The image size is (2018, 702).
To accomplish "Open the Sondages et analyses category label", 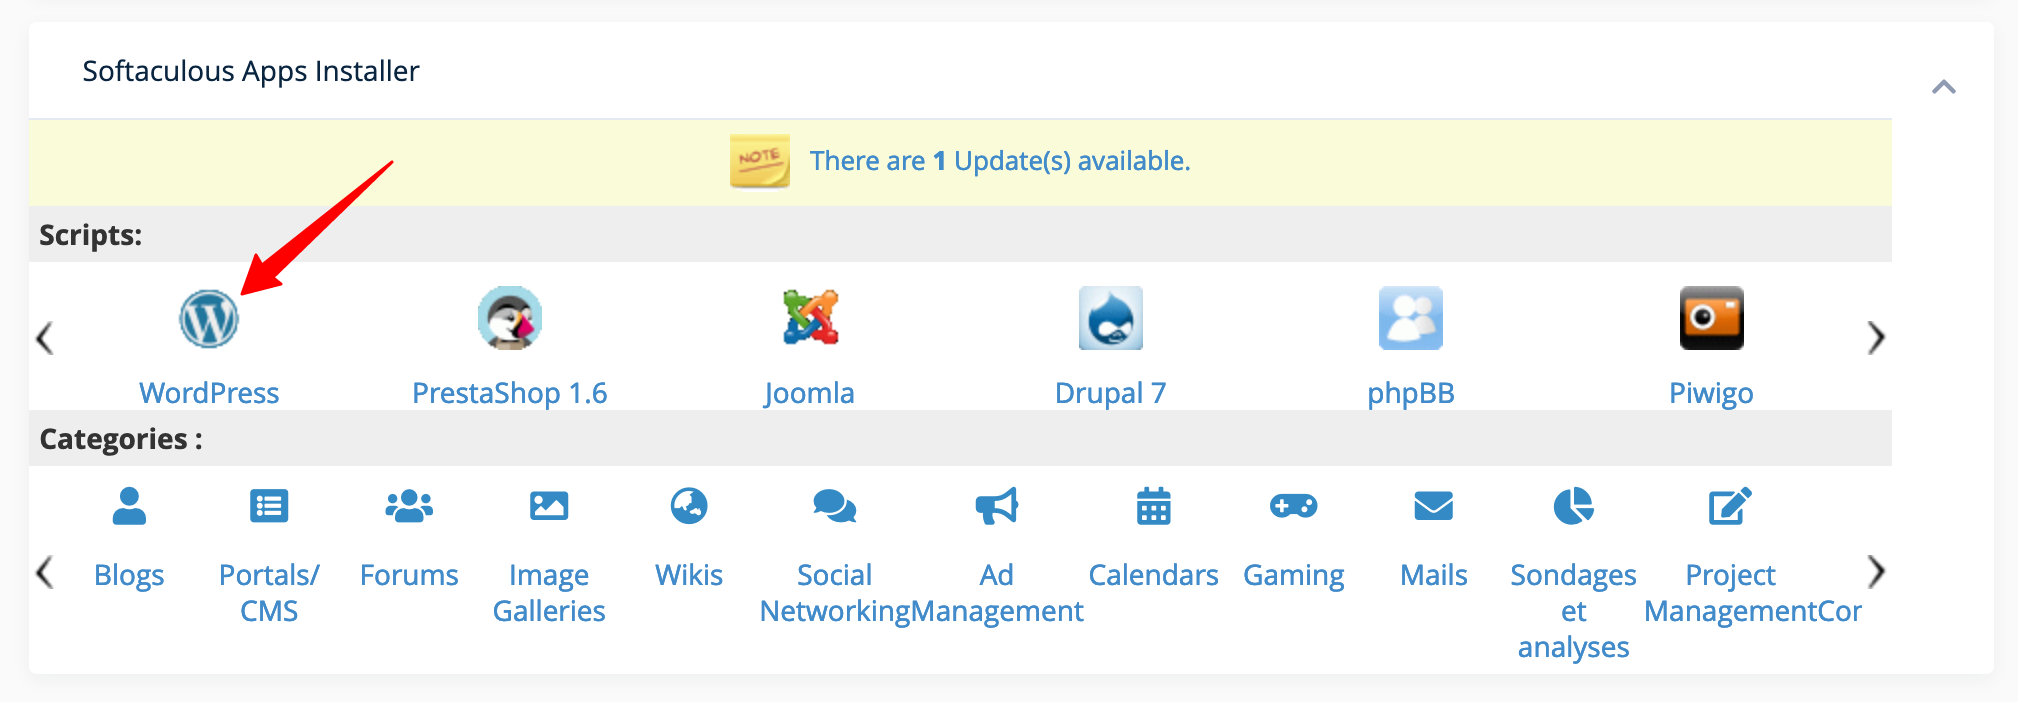I will point(1574,611).
